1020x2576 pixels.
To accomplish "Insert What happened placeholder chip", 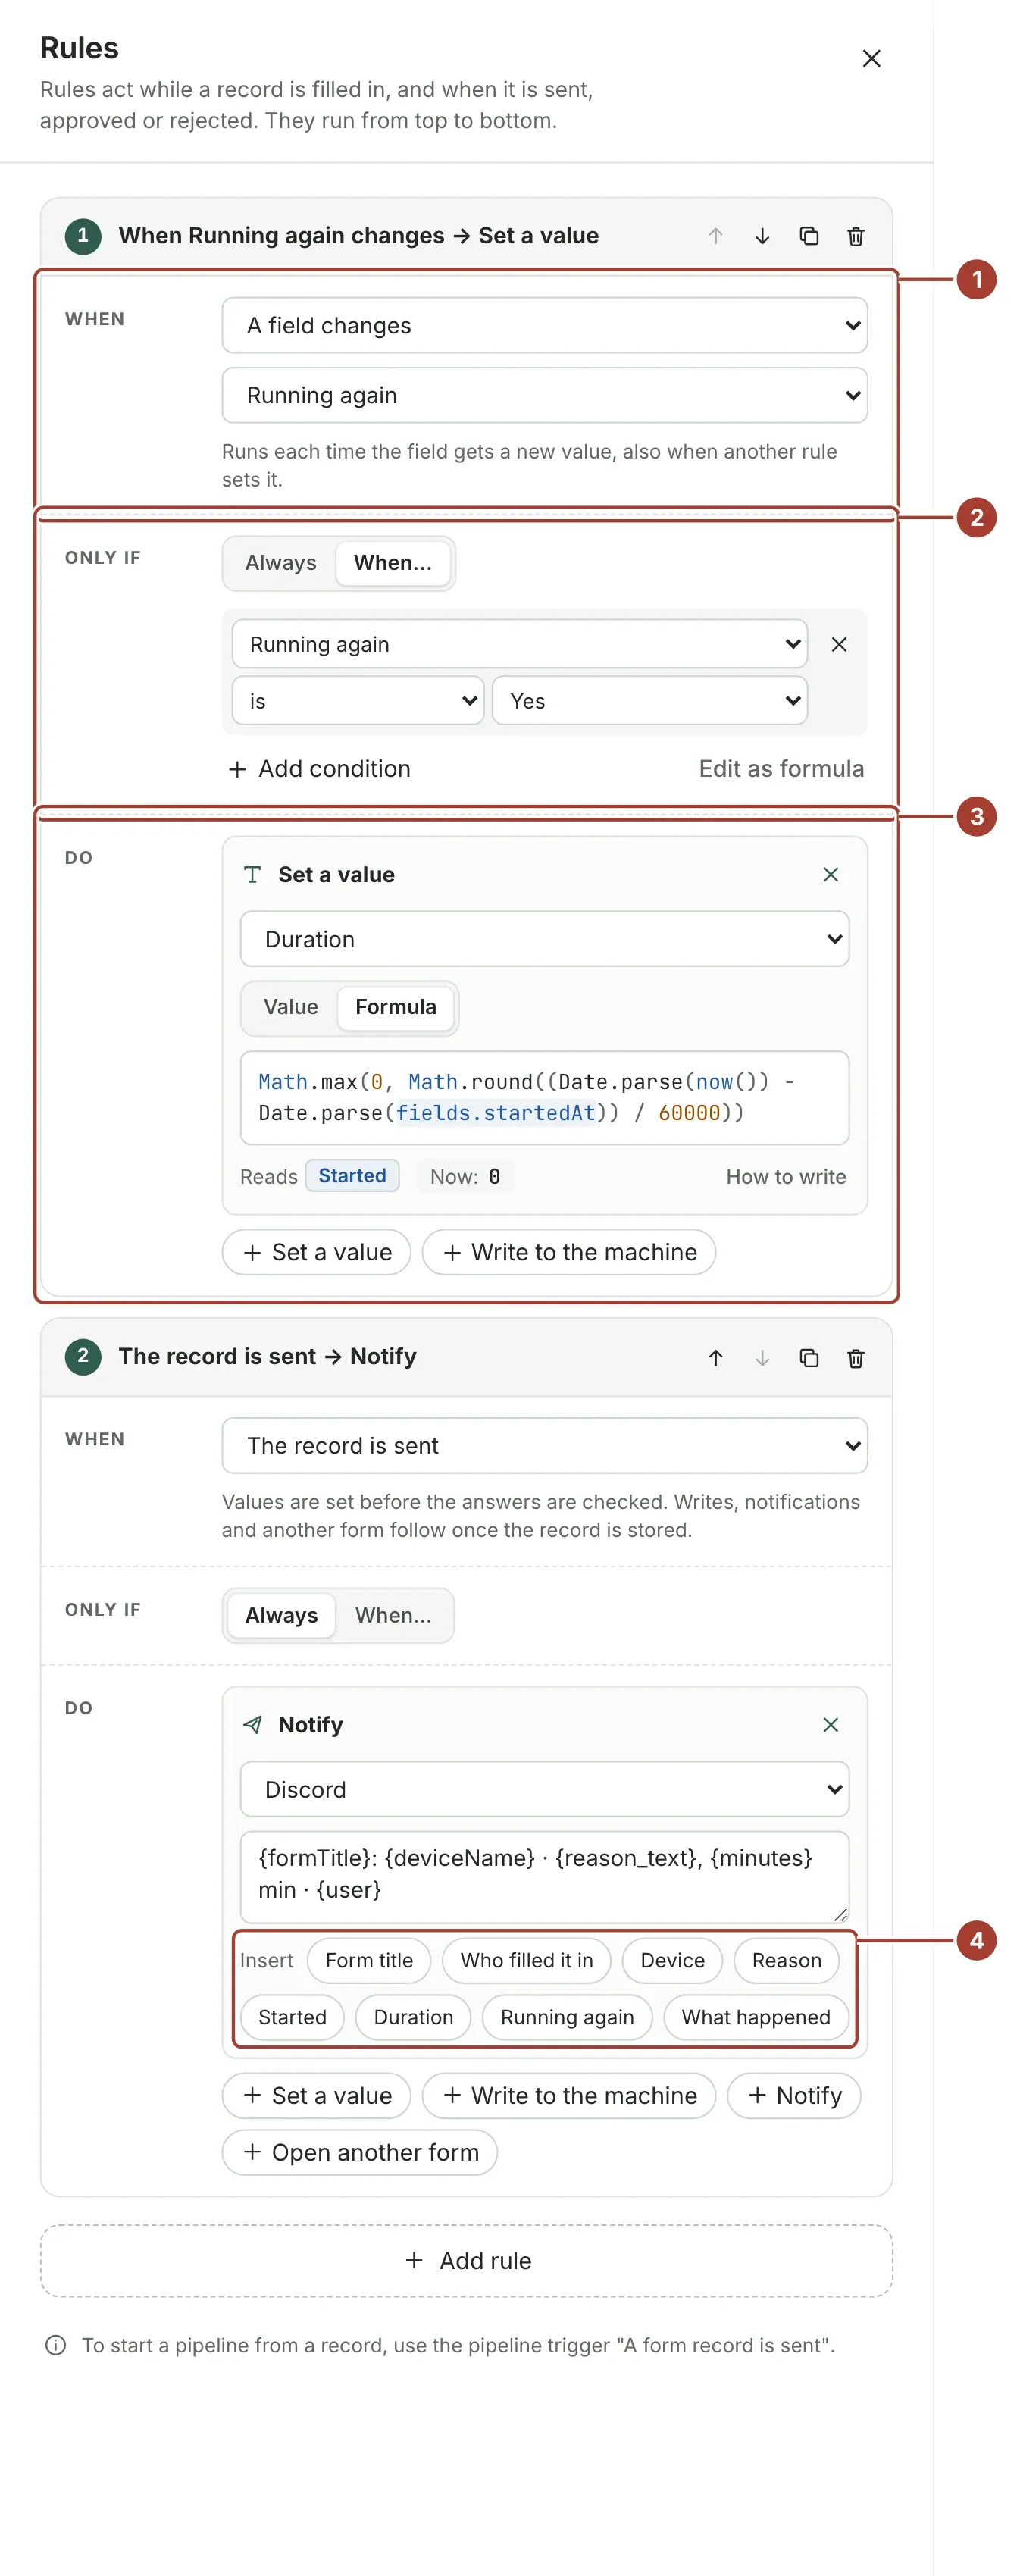I will [x=756, y=2017].
